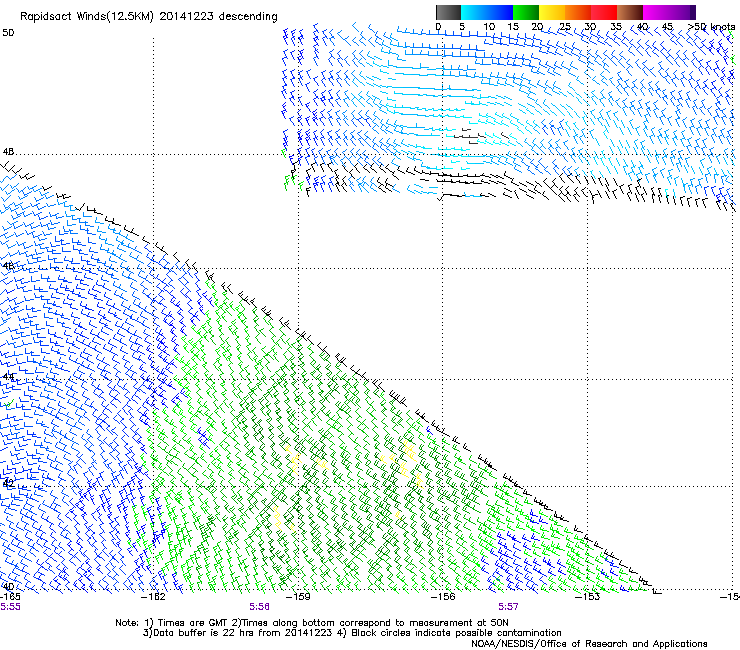Click the 48 latitude axis label
Image resolution: width=740 pixels, height=650 pixels.
[8, 152]
